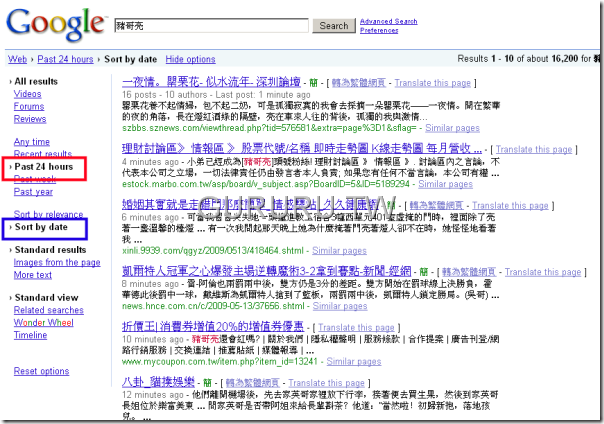Open Advanced Search link
Image resolution: width=604 pixels, height=424 pixels.
coord(388,21)
